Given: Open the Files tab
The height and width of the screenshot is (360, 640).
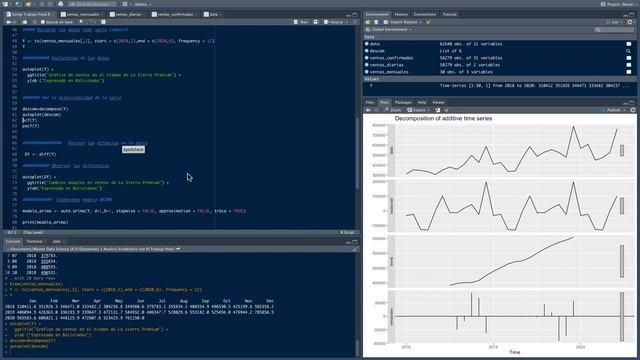Looking at the screenshot, I should [370, 102].
